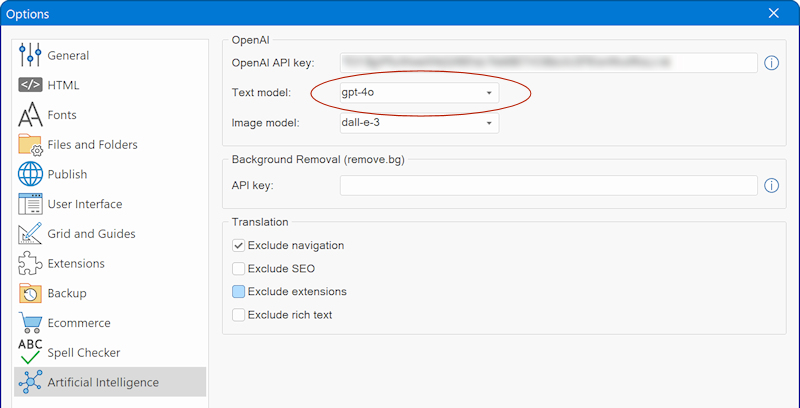Click the 'Image model:' label
The width and height of the screenshot is (800, 408).
pos(266,123)
